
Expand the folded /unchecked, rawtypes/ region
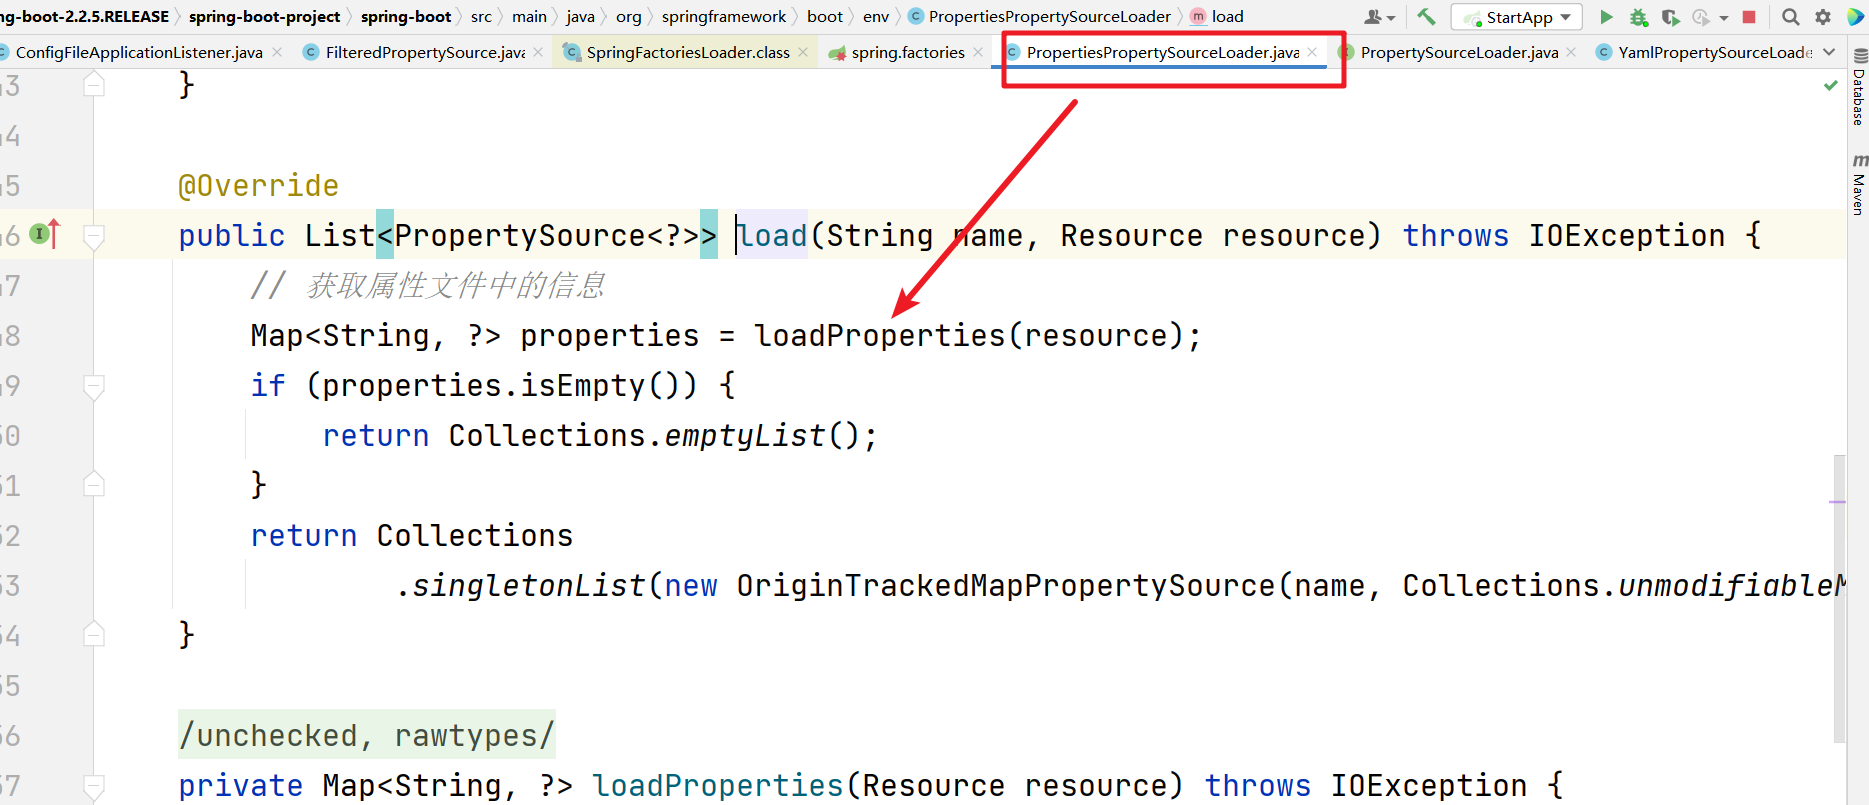(366, 735)
